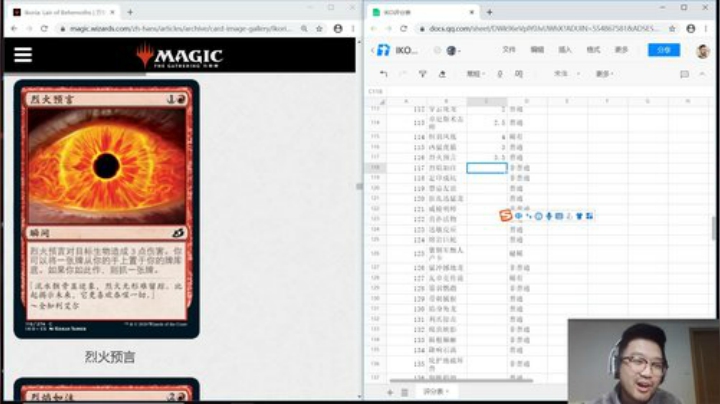Click the redo arrow in sheet toolbar
Viewport: 720px width, 404px height.
(x=403, y=74)
